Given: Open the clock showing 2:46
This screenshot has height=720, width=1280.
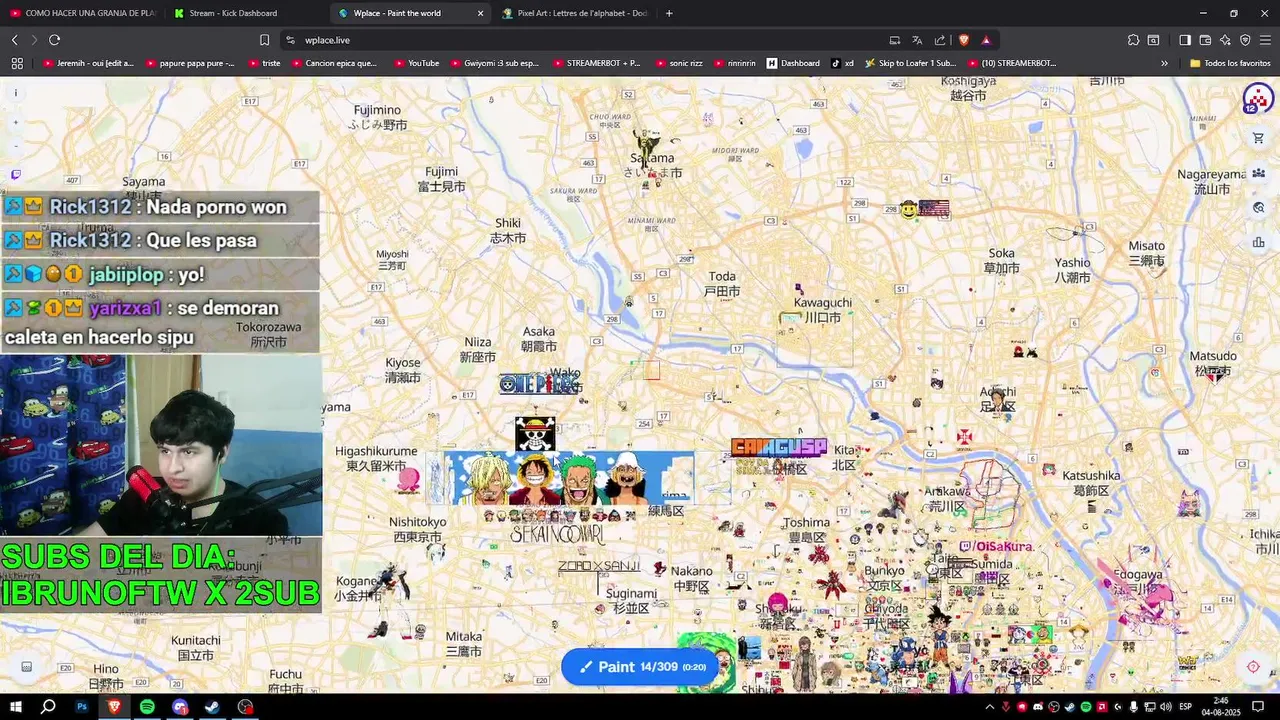Looking at the screenshot, I should point(1221,707).
